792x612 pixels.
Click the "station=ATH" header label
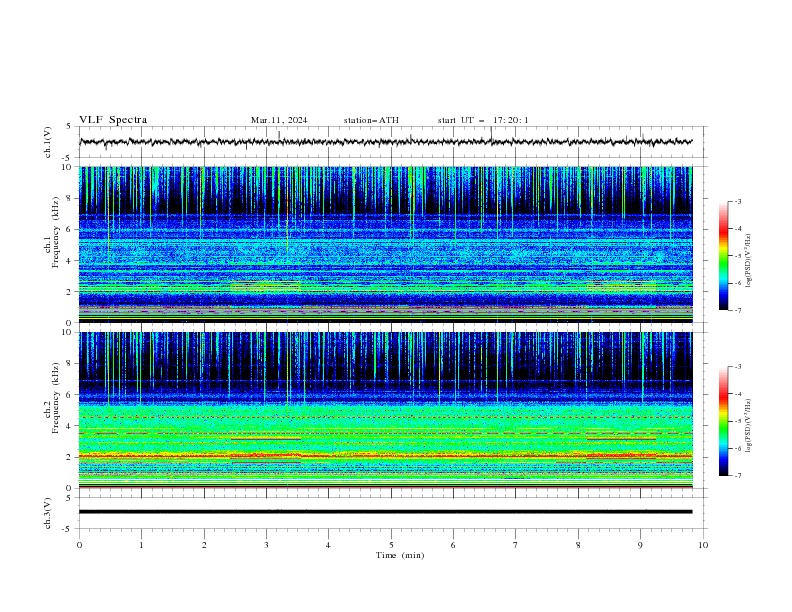[371, 120]
